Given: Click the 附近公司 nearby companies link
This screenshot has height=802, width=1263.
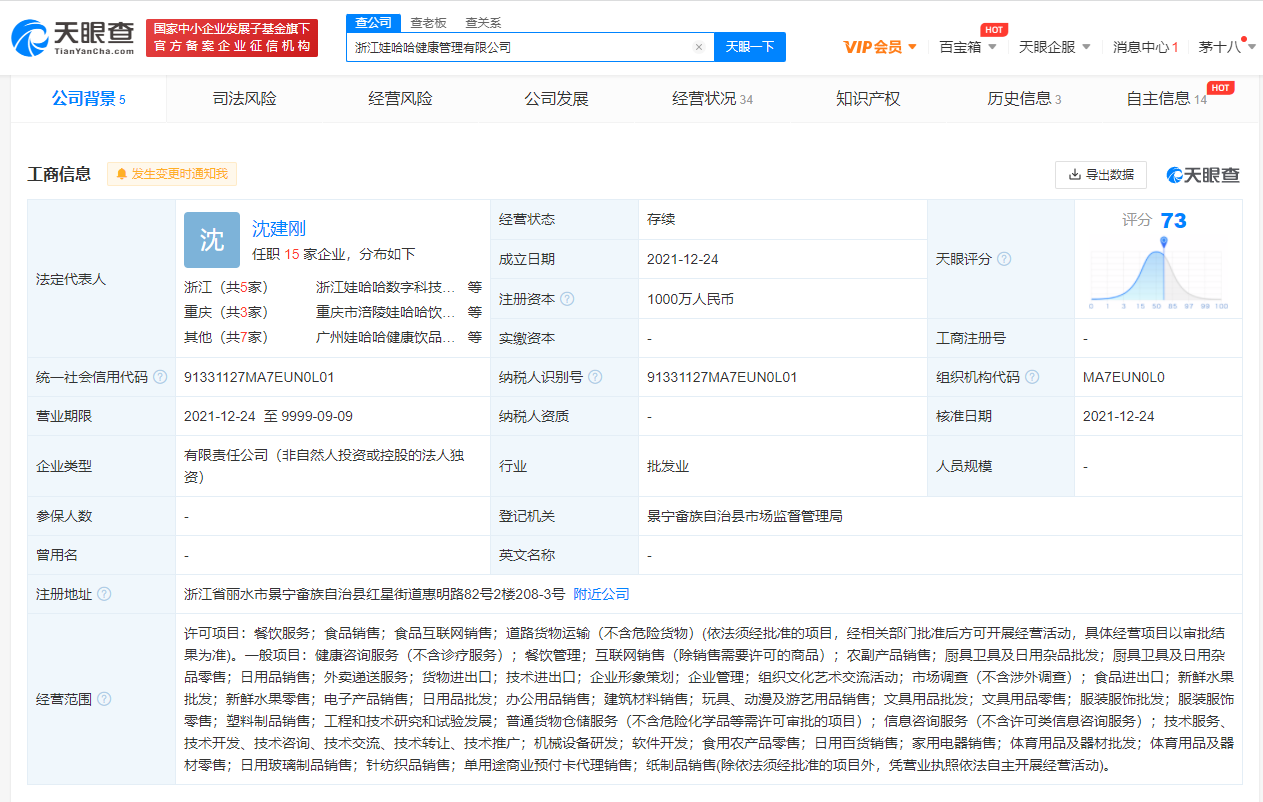Looking at the screenshot, I should click(601, 594).
